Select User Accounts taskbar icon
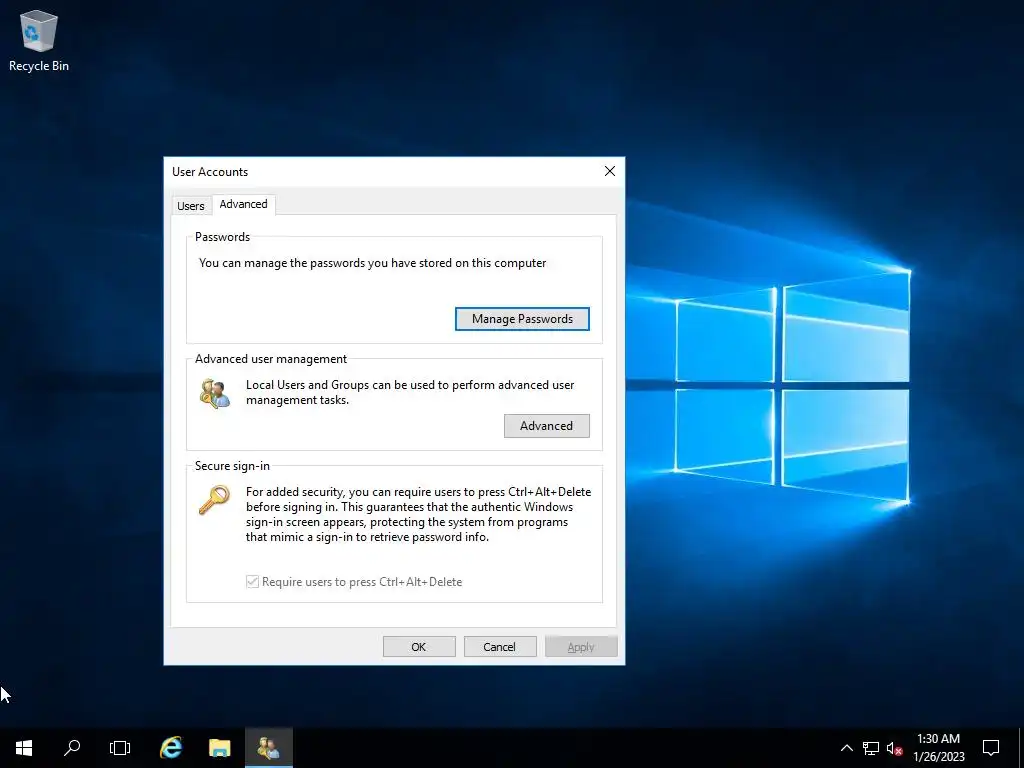 268,748
